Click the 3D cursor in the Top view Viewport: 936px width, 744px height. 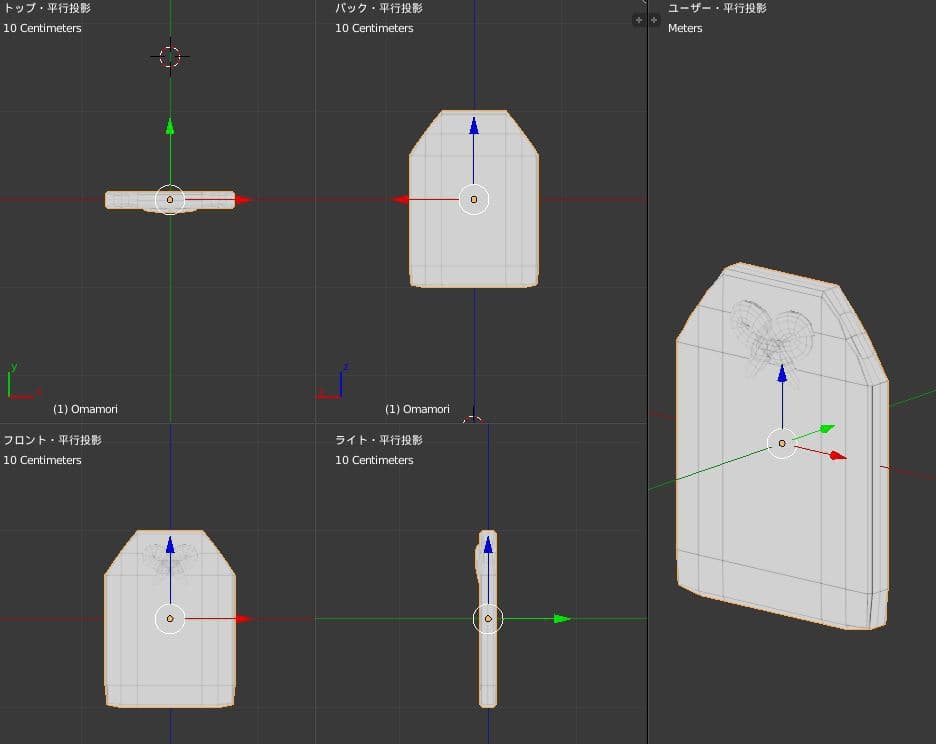[x=170, y=57]
